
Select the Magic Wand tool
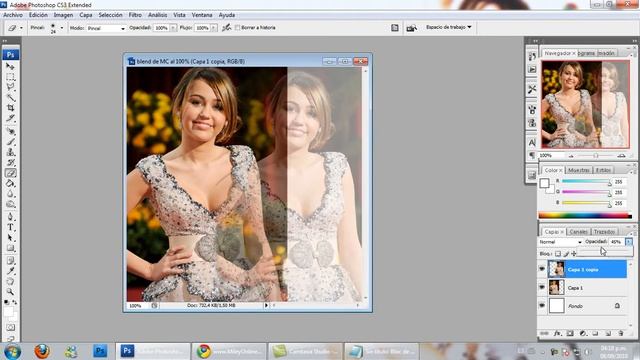point(11,98)
